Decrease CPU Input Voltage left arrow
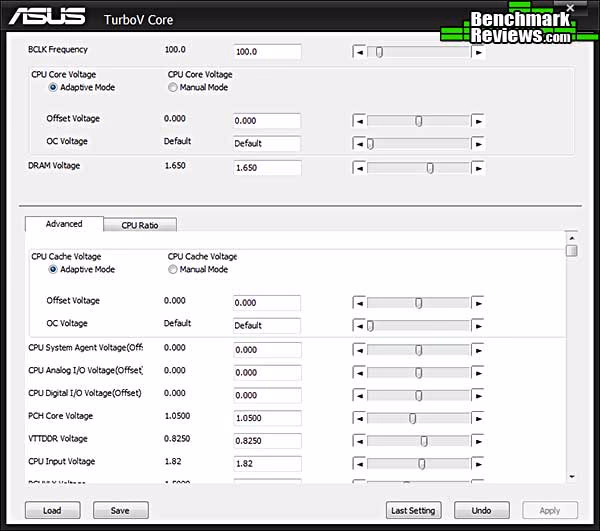Image resolution: width=600 pixels, height=531 pixels. point(359,464)
